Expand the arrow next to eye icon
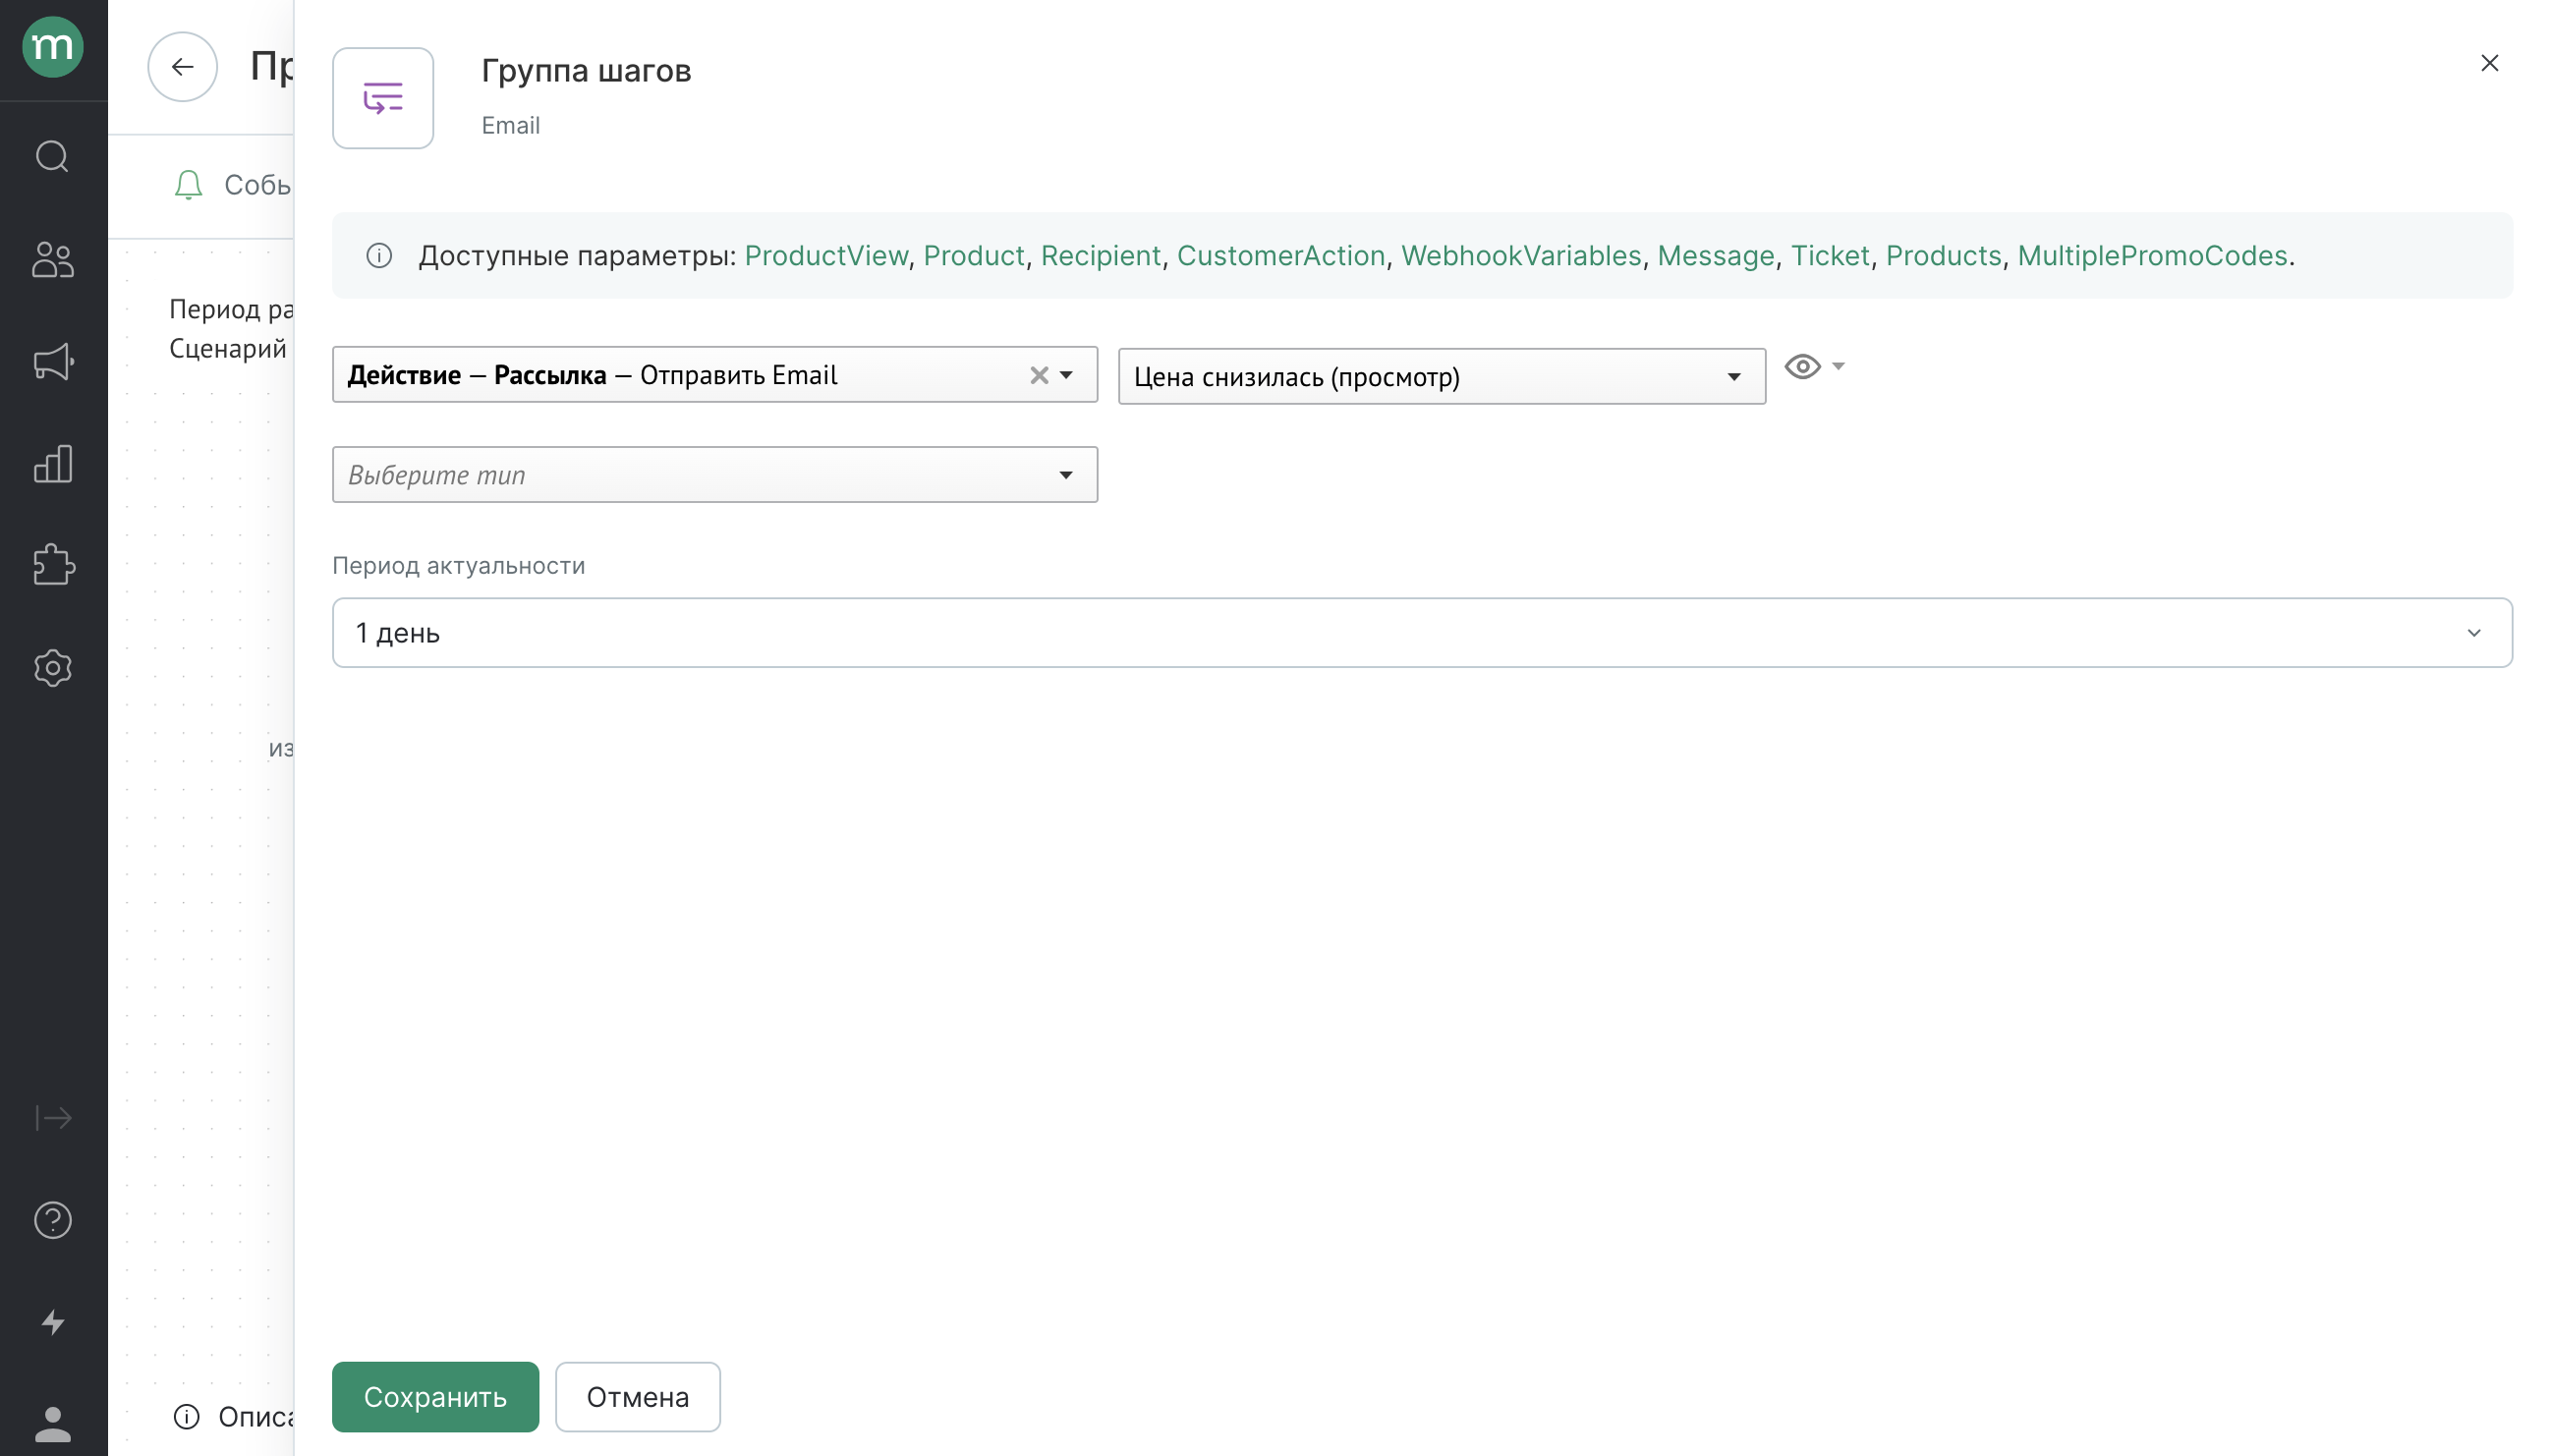This screenshot has height=1456, width=2549. [x=1838, y=366]
